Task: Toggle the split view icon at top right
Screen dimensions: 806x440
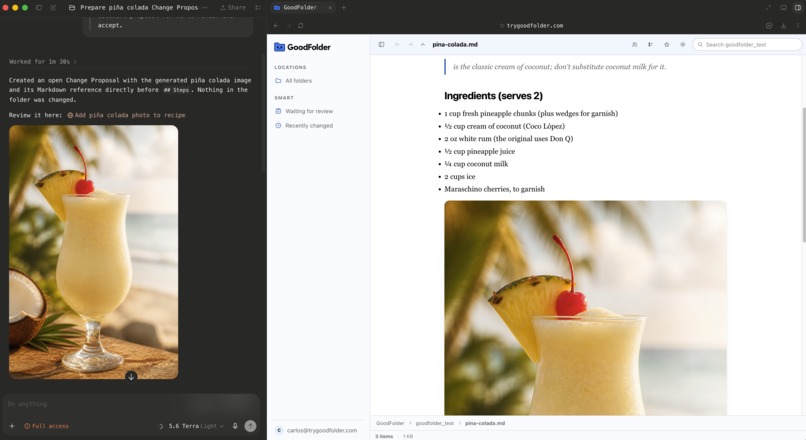Action: (x=798, y=8)
